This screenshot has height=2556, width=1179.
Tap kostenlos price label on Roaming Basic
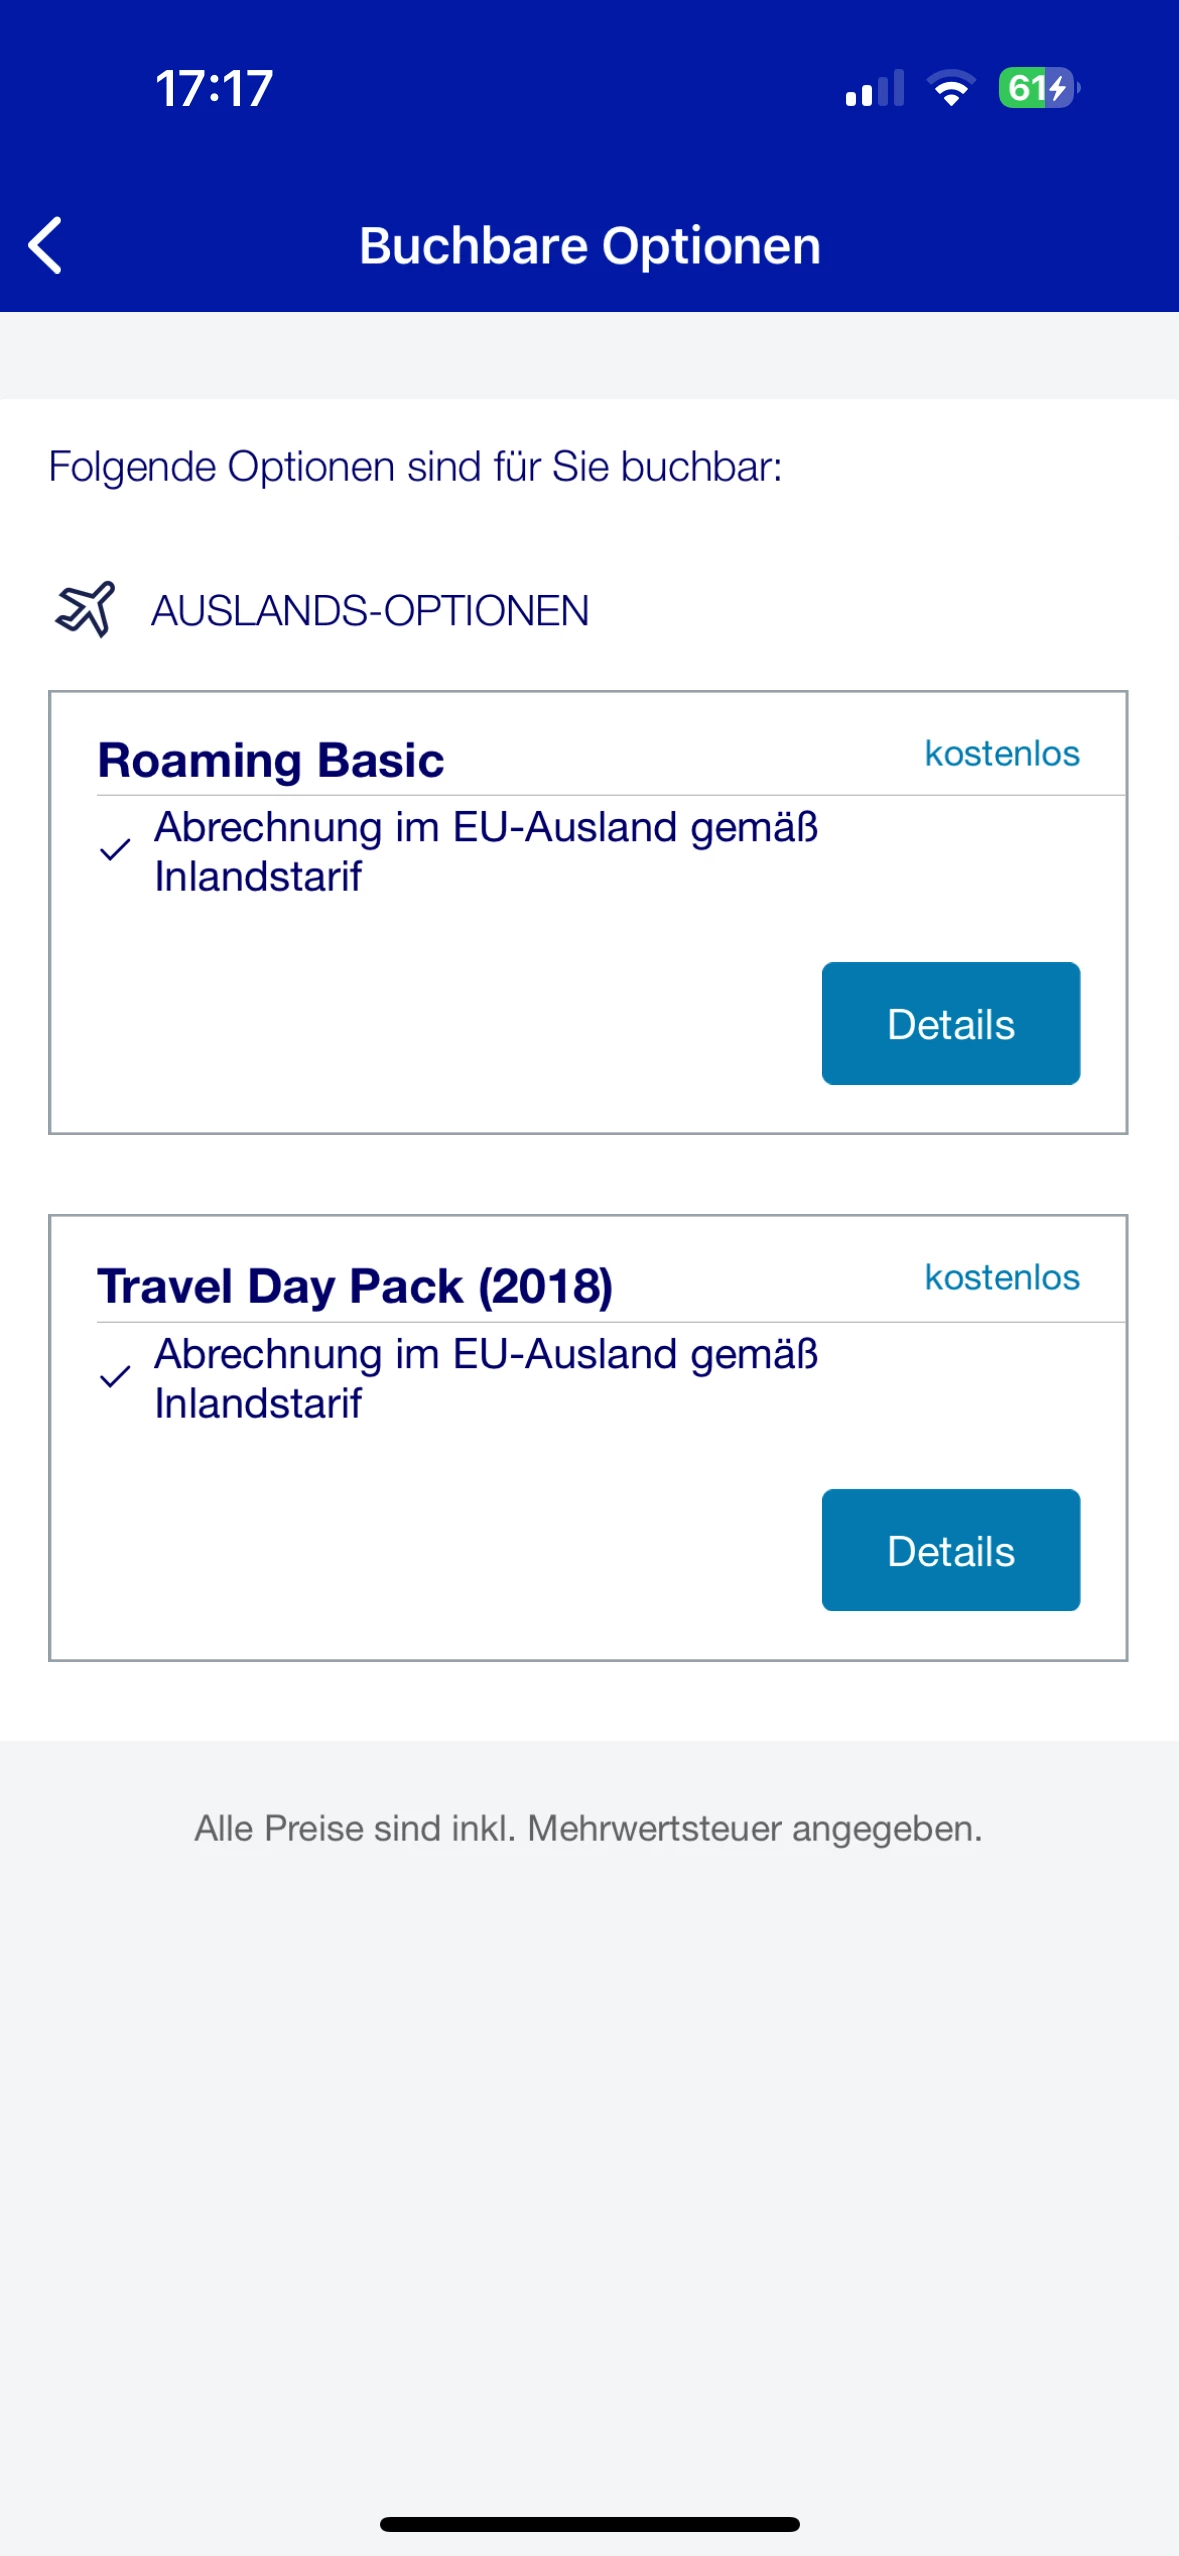pyautogui.click(x=1001, y=753)
